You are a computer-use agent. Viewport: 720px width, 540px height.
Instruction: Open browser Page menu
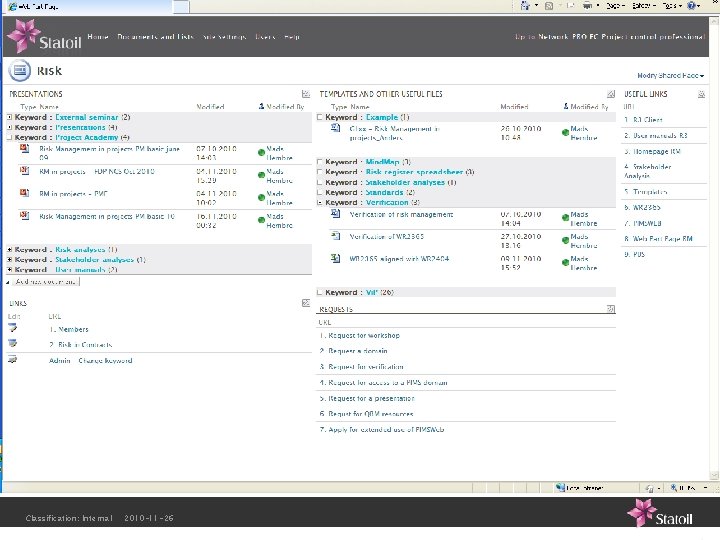pyautogui.click(x=615, y=6)
